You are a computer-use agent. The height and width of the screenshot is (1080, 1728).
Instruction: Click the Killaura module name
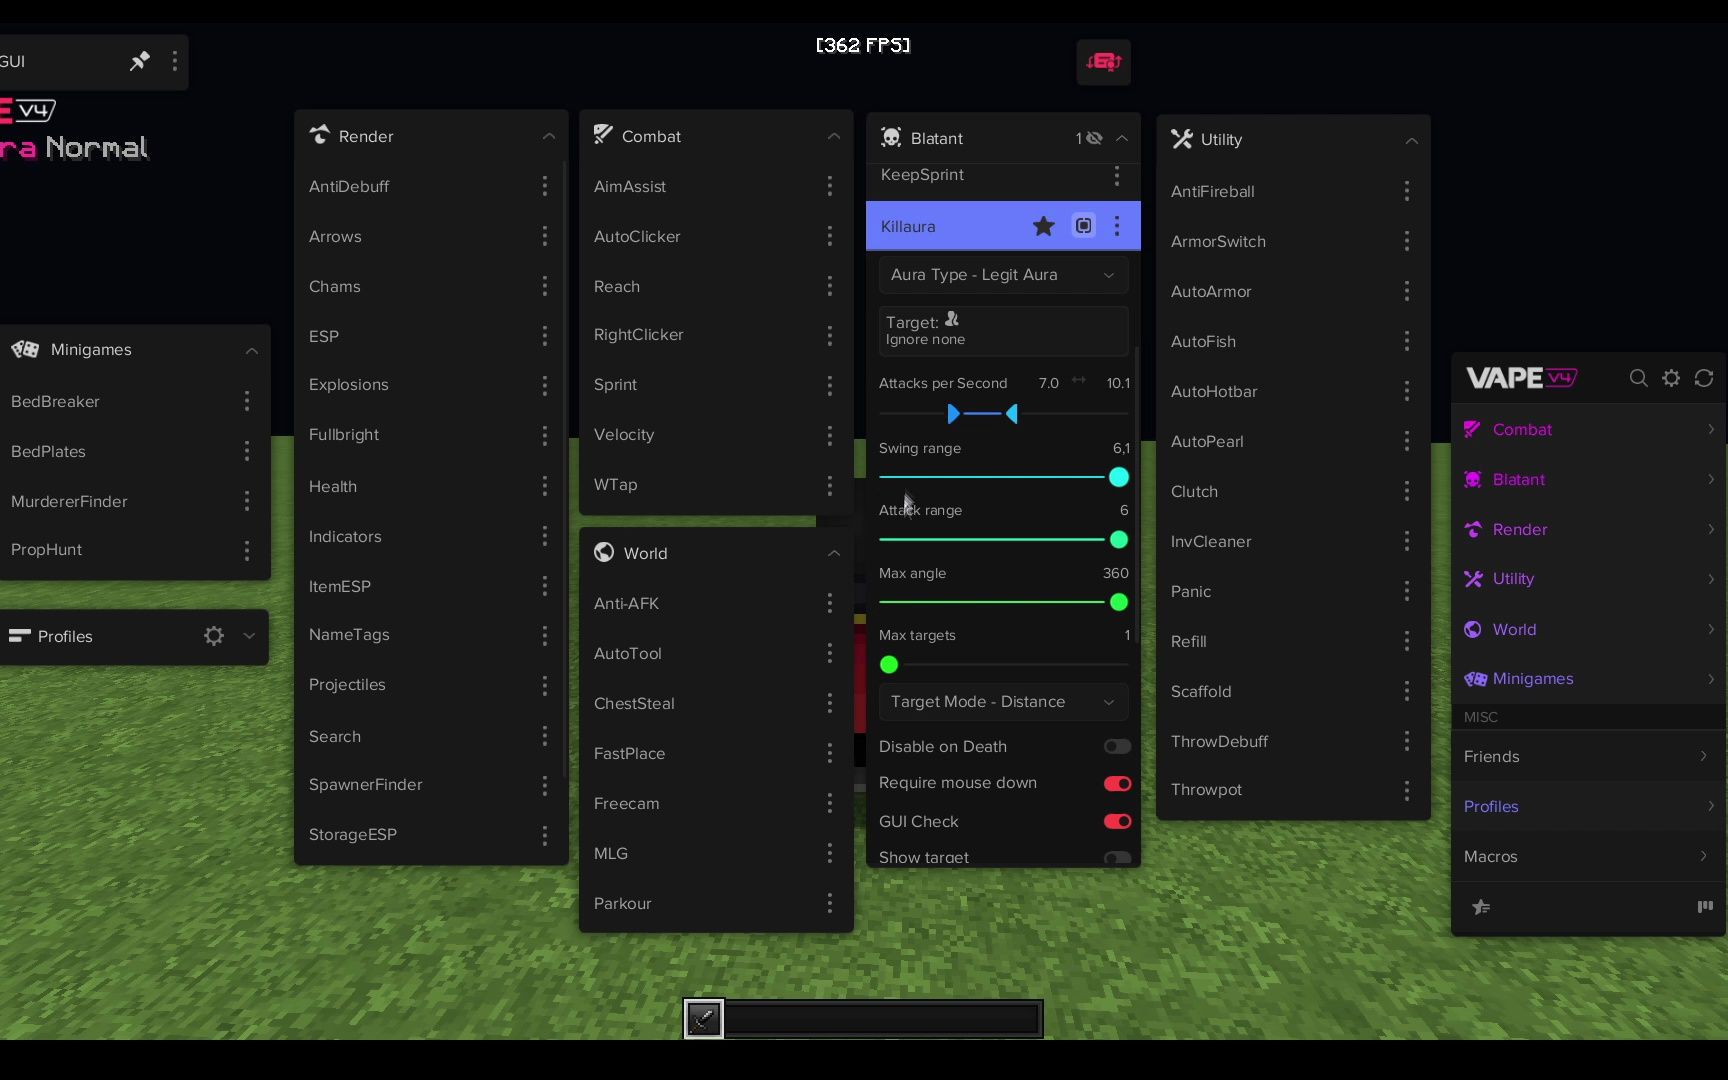click(x=908, y=226)
